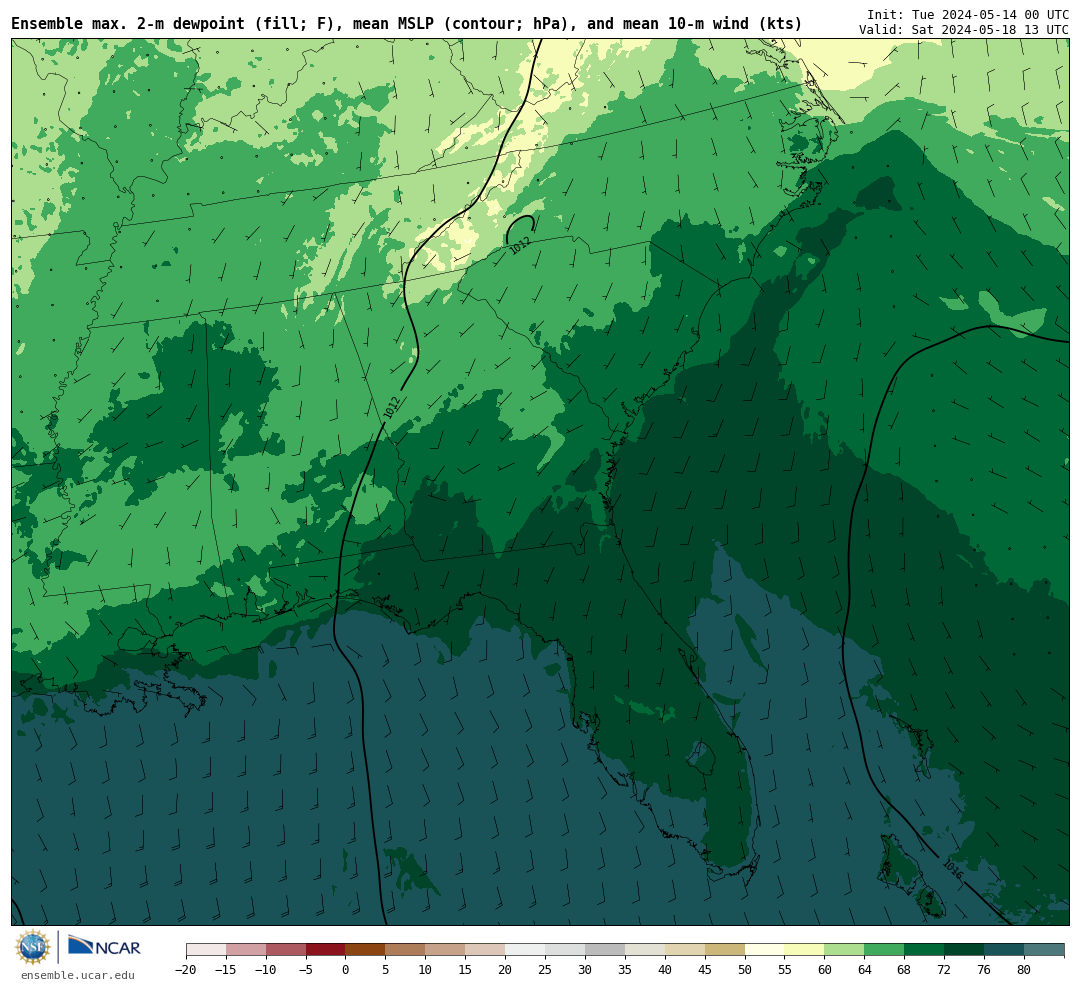Click the colorbar tick label 5

386,969
